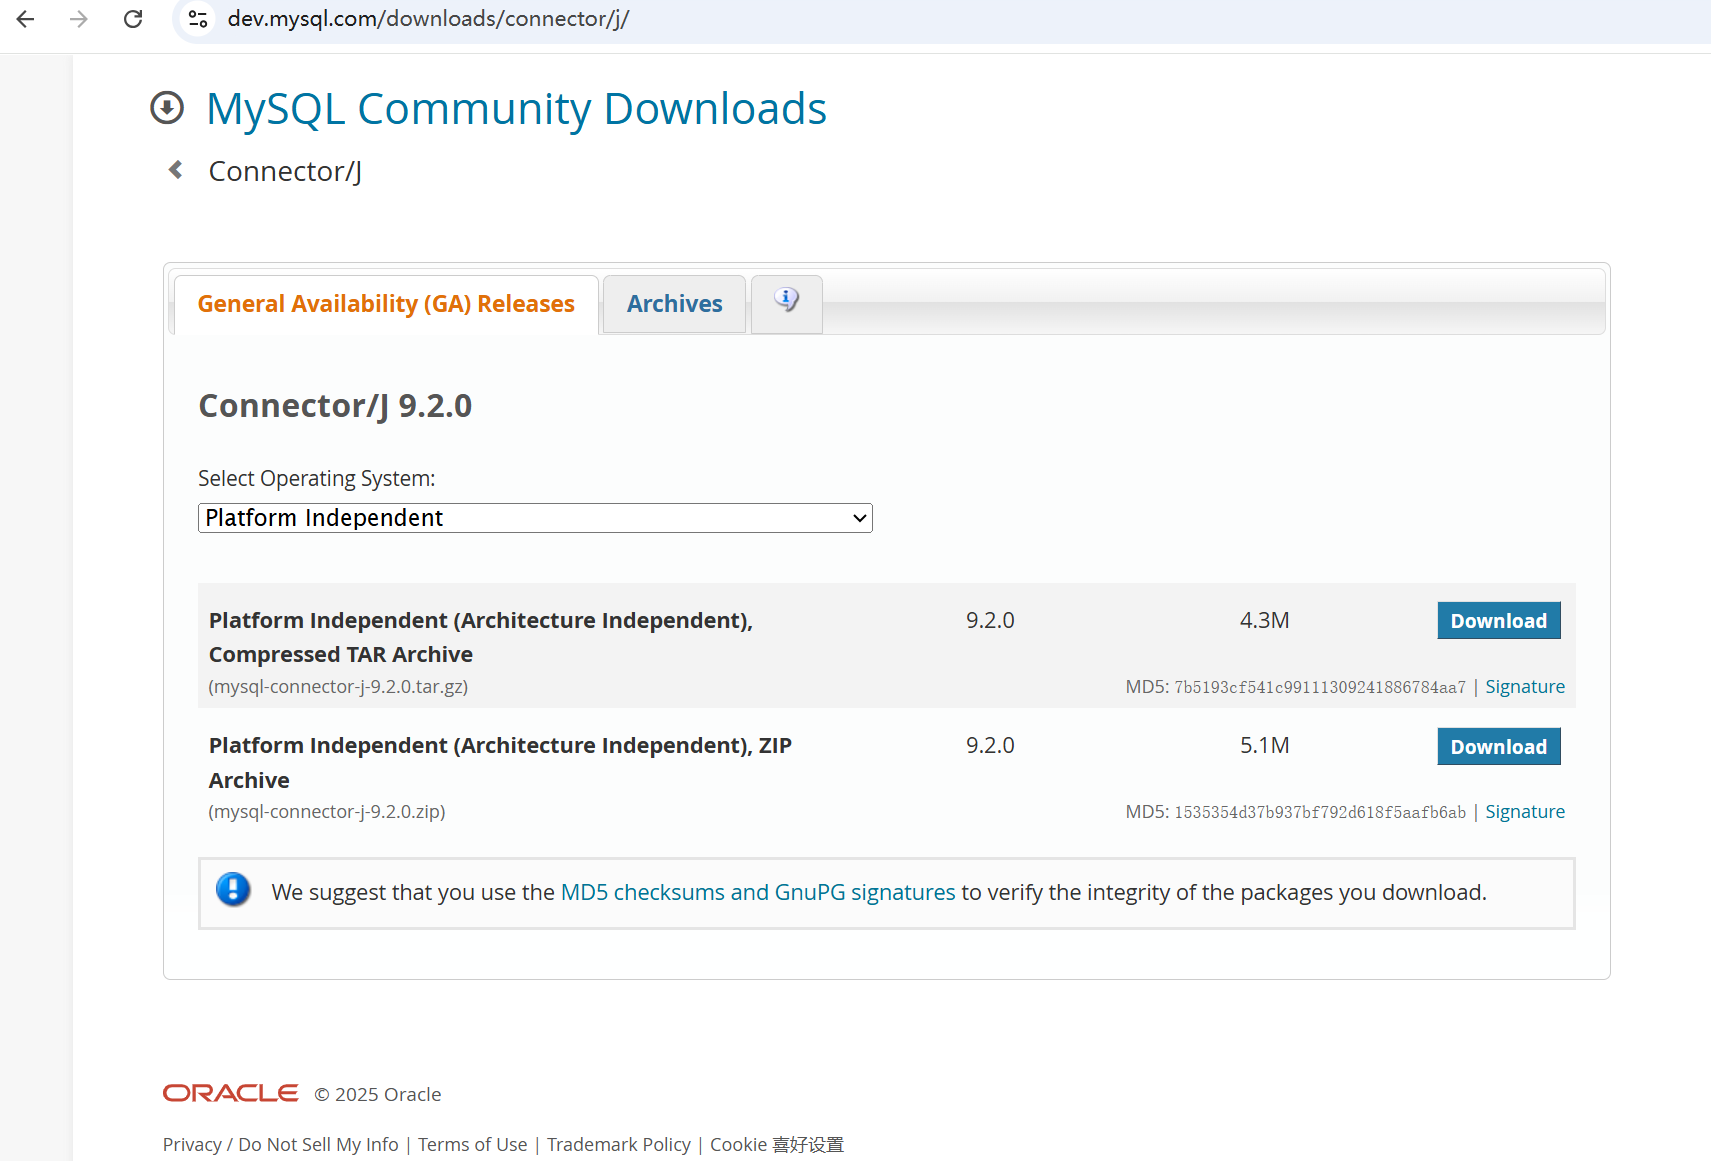Click the Oracle logo
This screenshot has height=1161, width=1711.
[x=231, y=1093]
